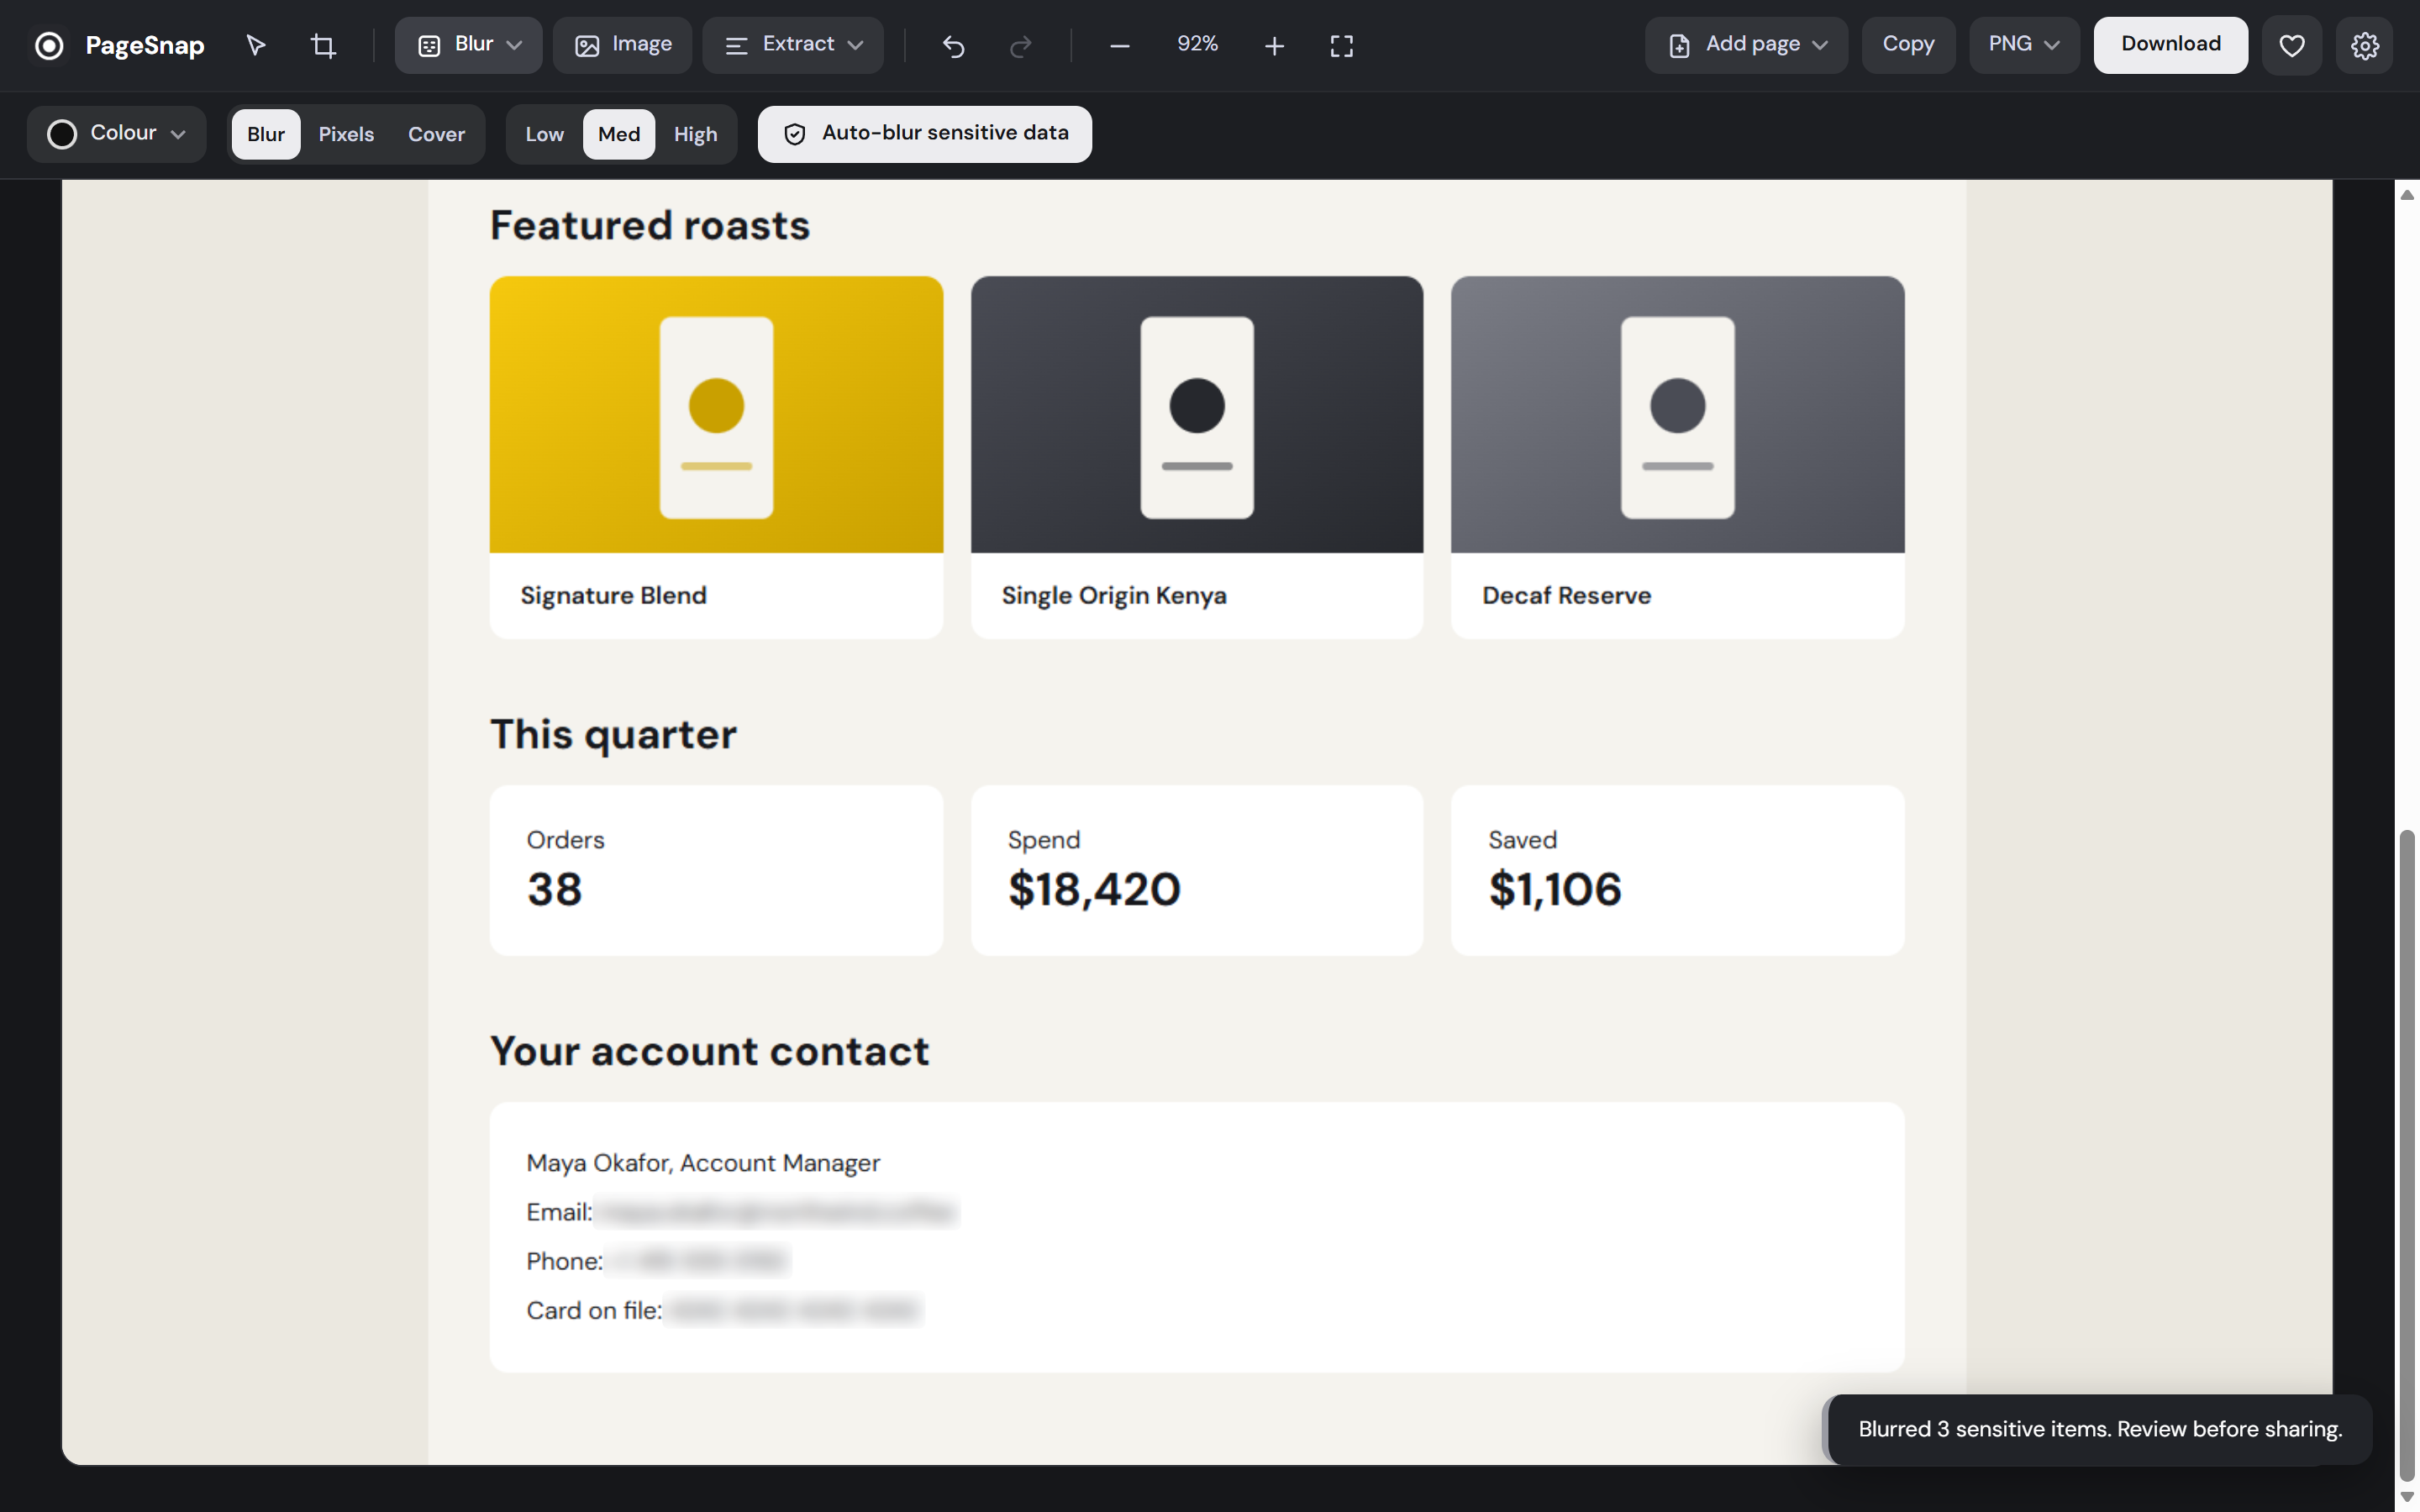Expand the Extract dropdown
2420x1512 pixels.
coord(793,45)
